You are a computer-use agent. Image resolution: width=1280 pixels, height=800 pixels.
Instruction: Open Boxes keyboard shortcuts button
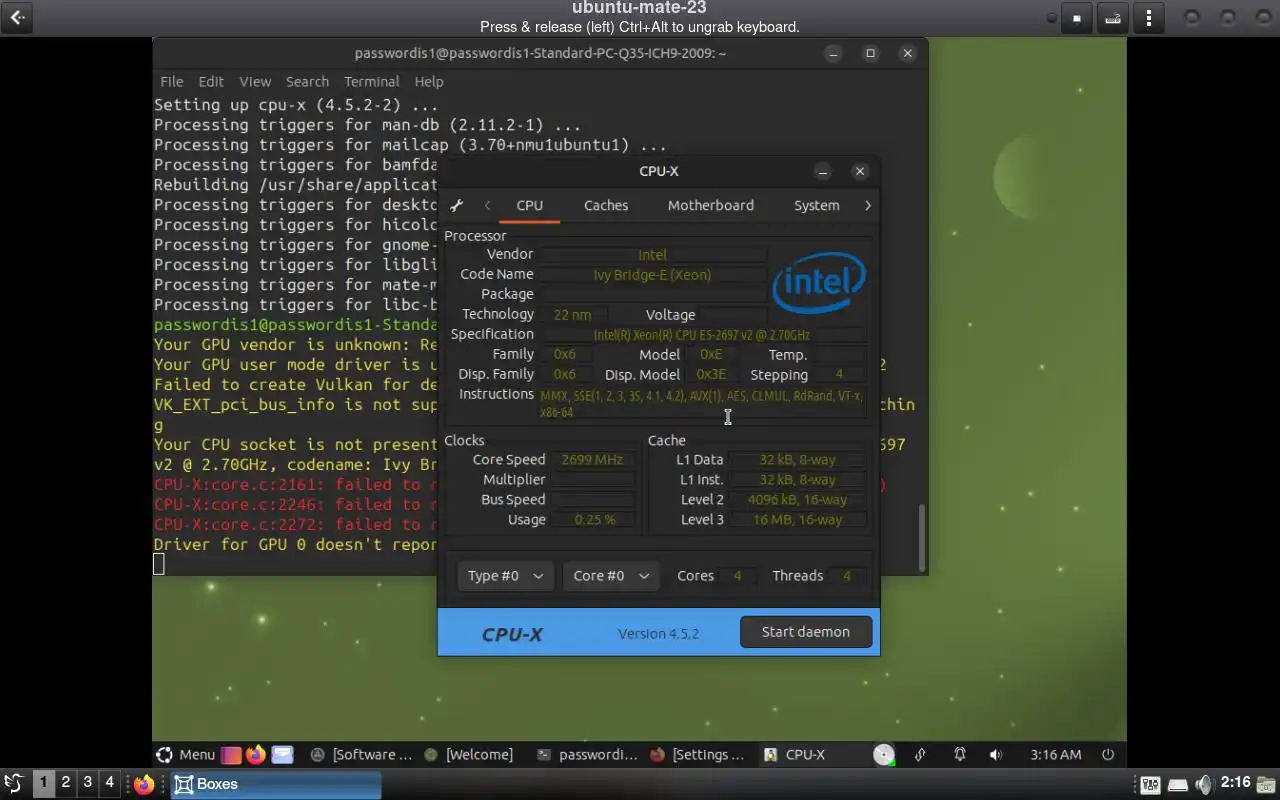click(1112, 18)
